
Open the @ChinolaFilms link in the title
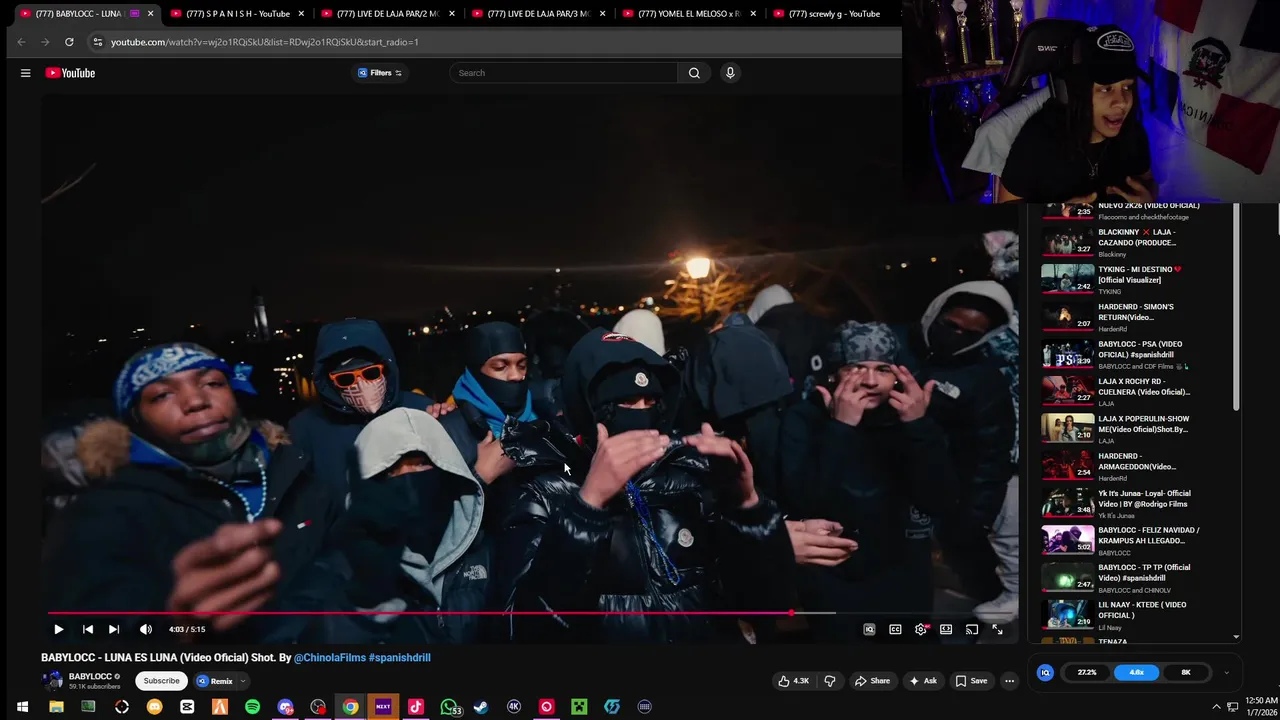coord(329,658)
